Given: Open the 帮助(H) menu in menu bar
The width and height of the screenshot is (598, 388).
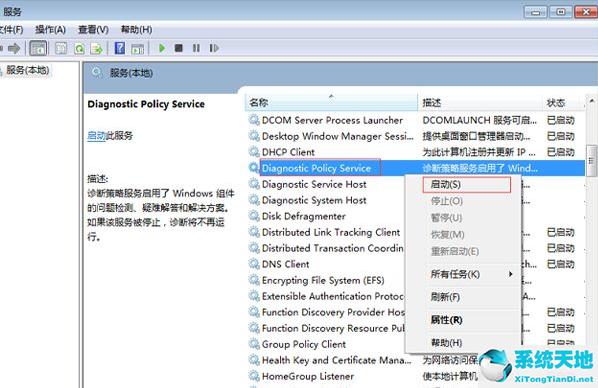Looking at the screenshot, I should 137,30.
